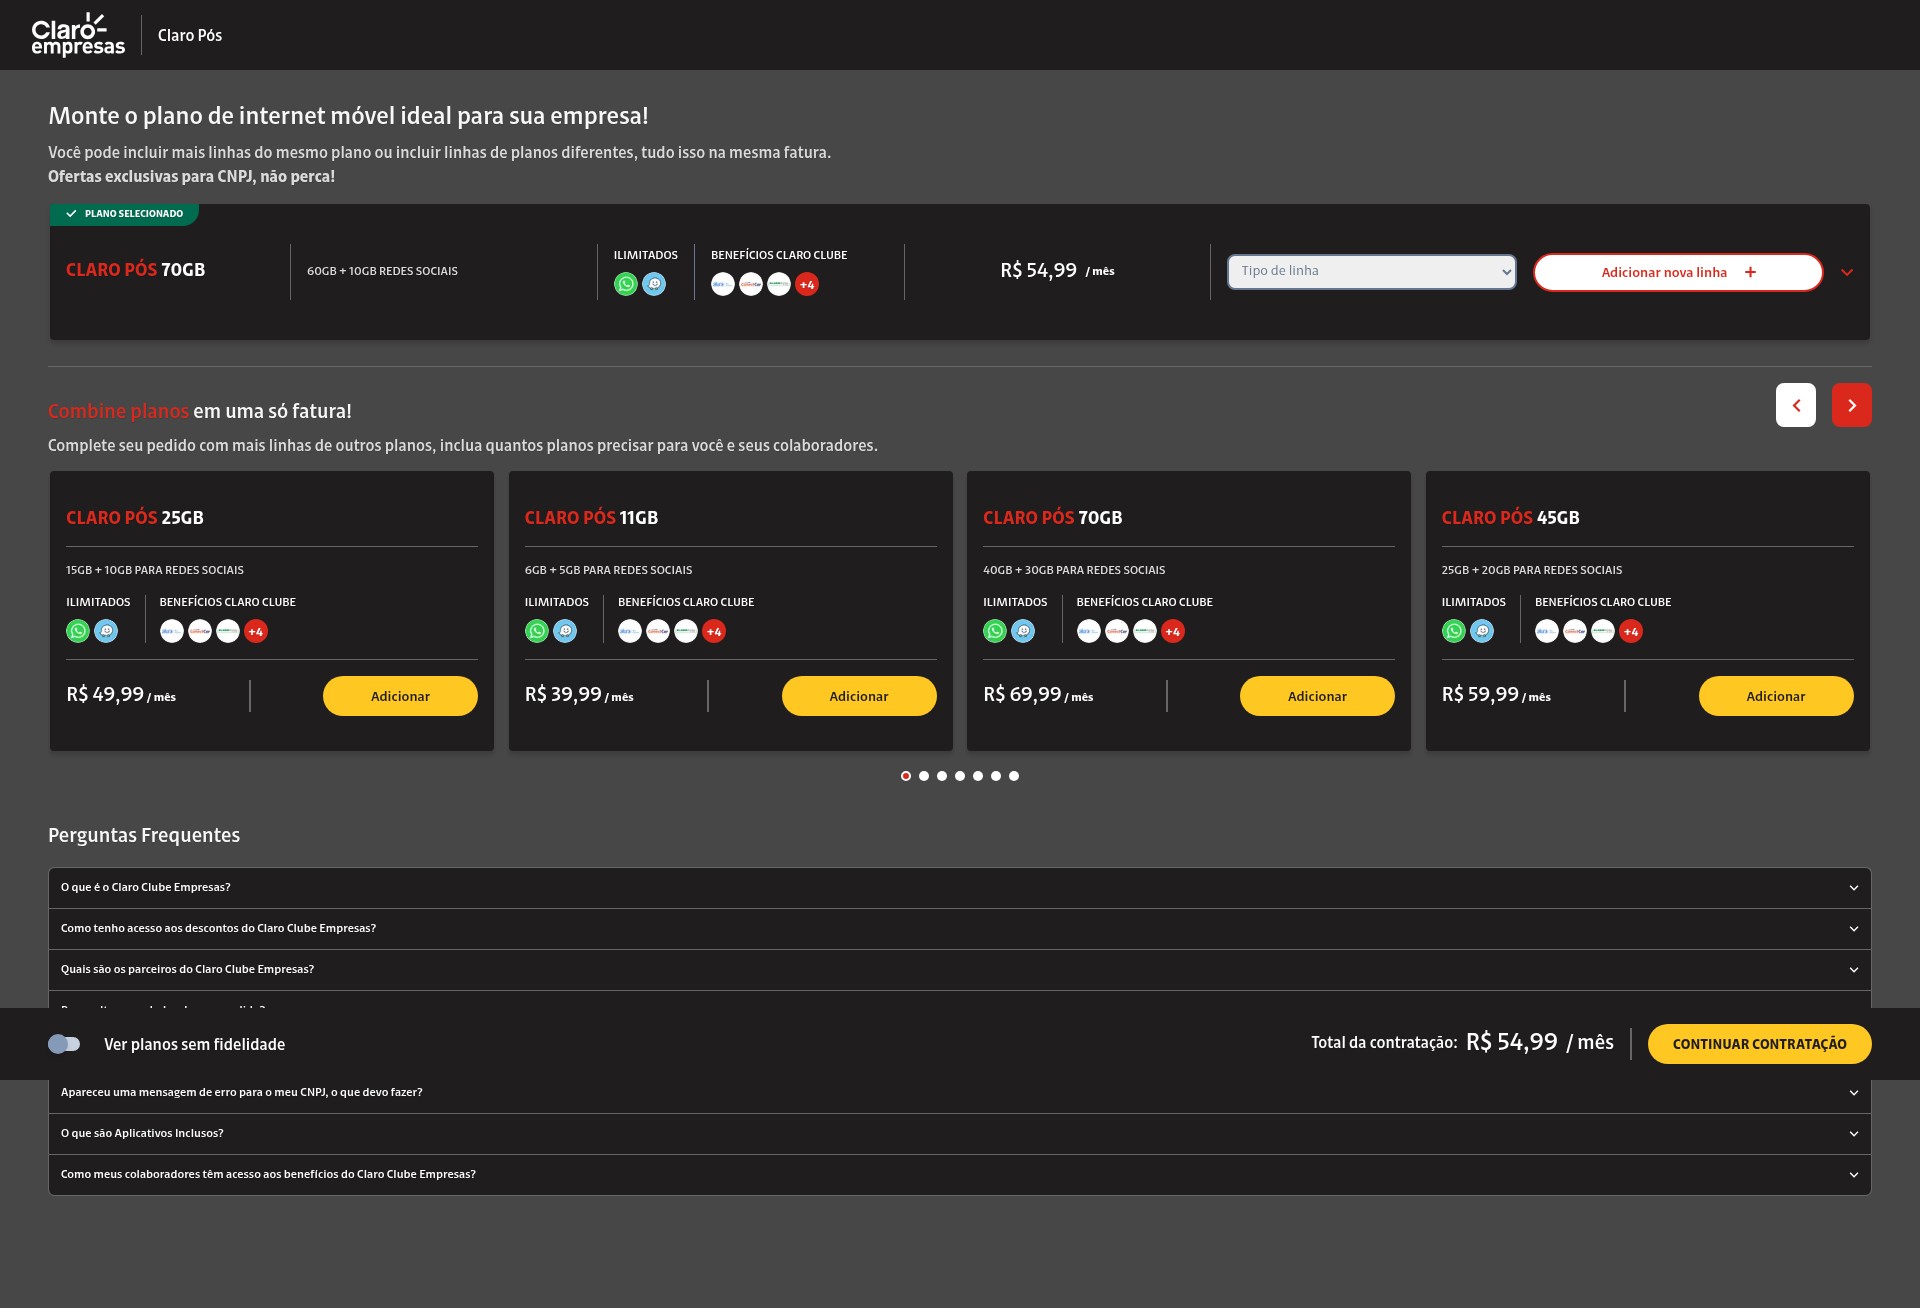1920x1308 pixels.
Task: Add the Claro Pós 45GB plan
Action: [x=1776, y=696]
